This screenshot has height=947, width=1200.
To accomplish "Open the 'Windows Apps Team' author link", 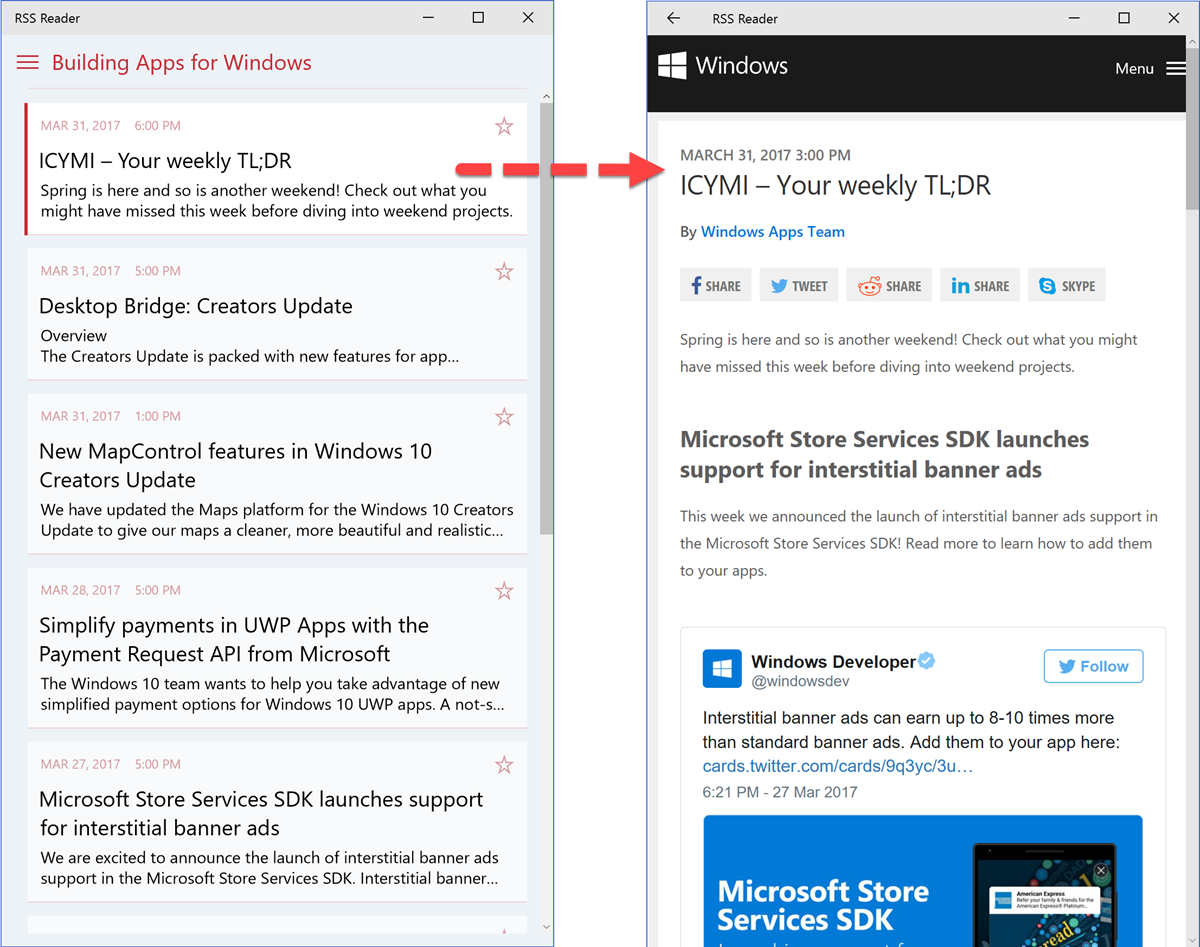I will pyautogui.click(x=773, y=232).
